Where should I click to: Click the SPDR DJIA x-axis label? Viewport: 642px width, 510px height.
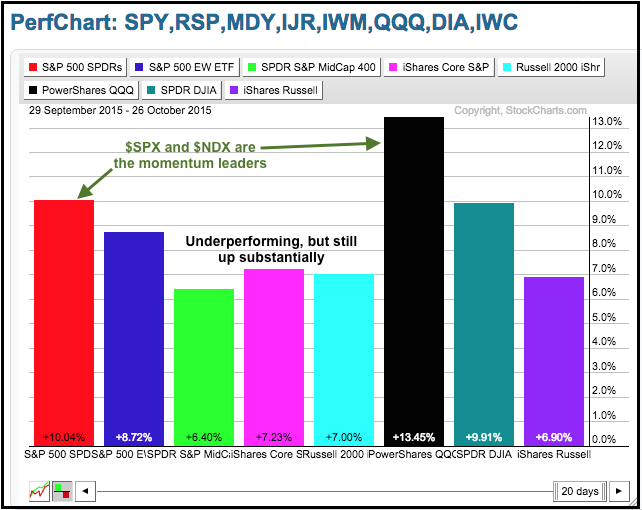pyautogui.click(x=484, y=454)
